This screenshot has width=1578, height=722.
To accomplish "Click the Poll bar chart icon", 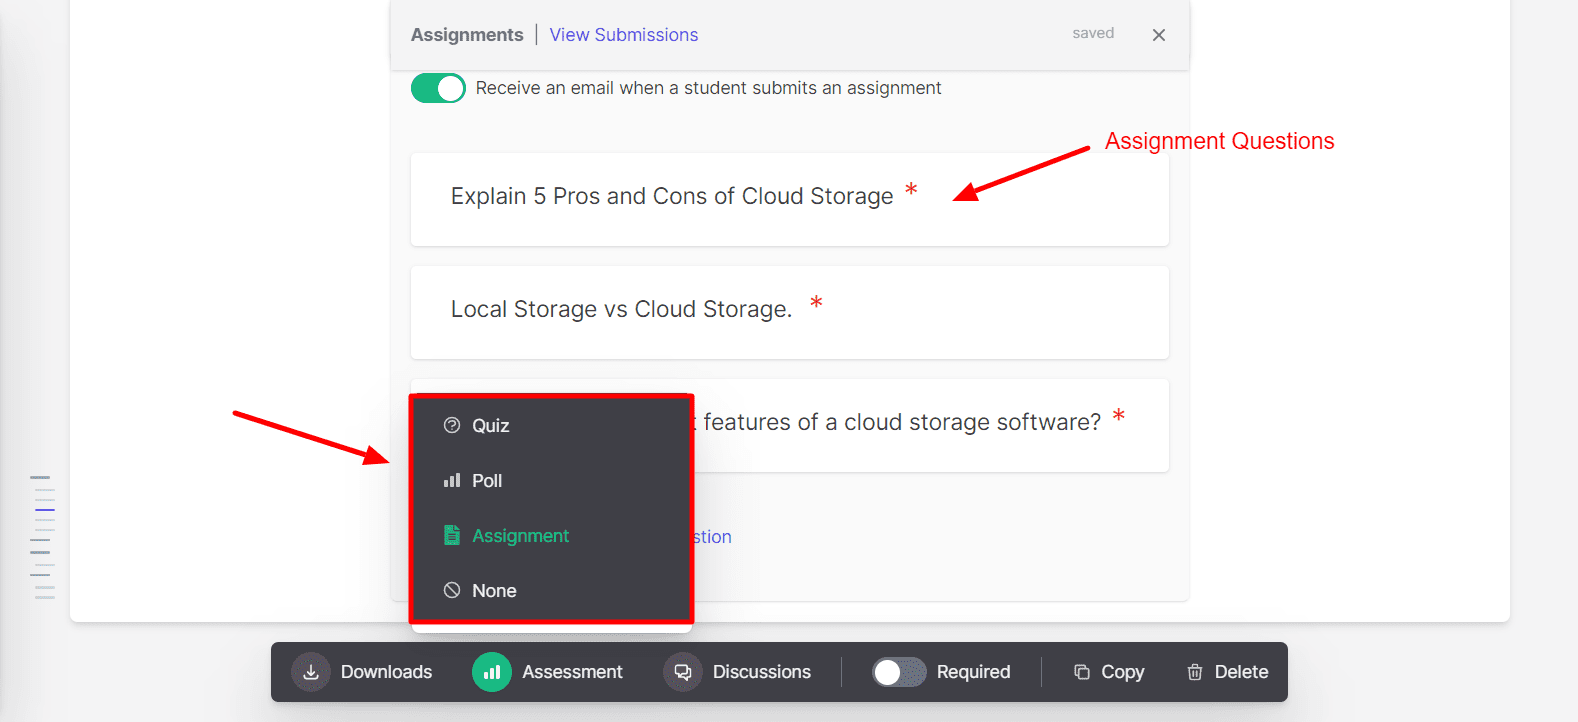I will [452, 480].
